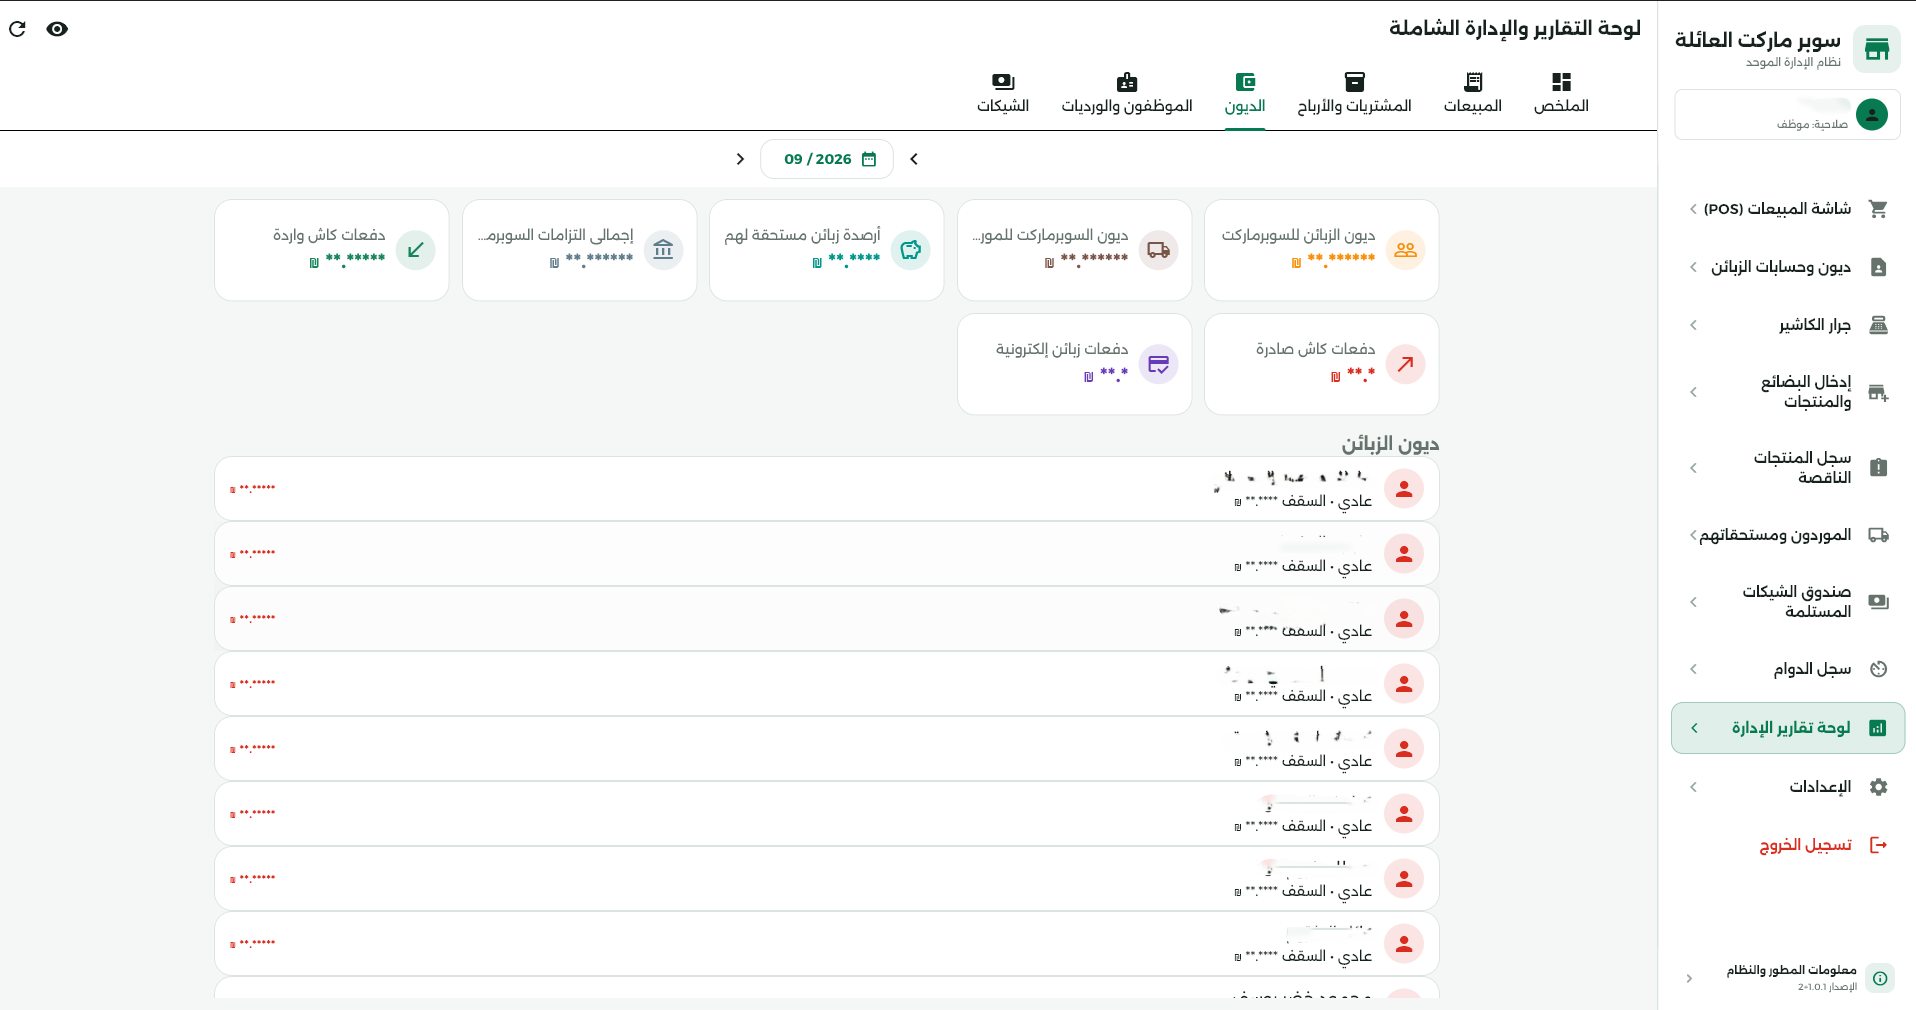Toggle the eye icon to show hidden amounts
The image size is (1916, 1010).
click(57, 29)
